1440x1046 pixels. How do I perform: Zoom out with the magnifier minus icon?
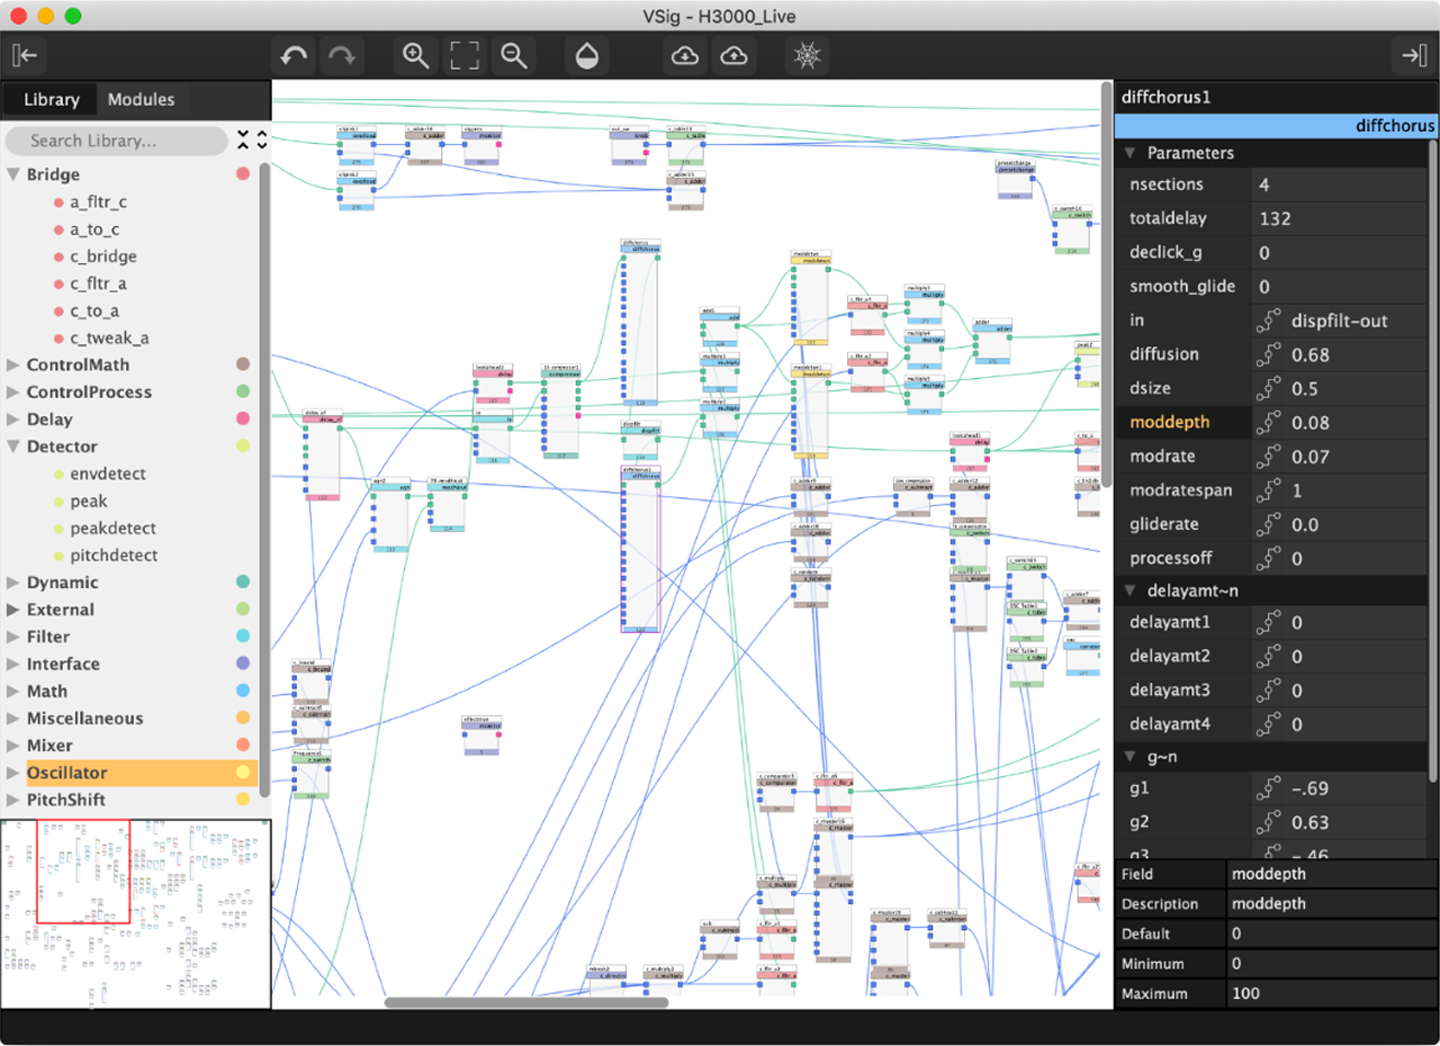[x=514, y=56]
